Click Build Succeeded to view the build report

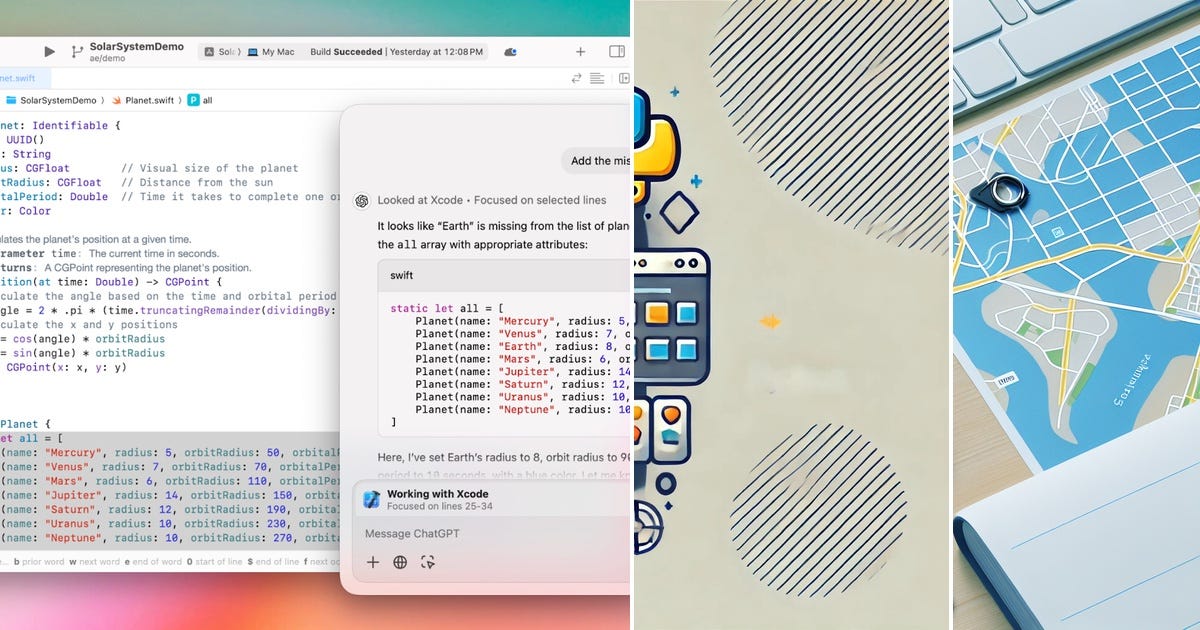coord(343,51)
